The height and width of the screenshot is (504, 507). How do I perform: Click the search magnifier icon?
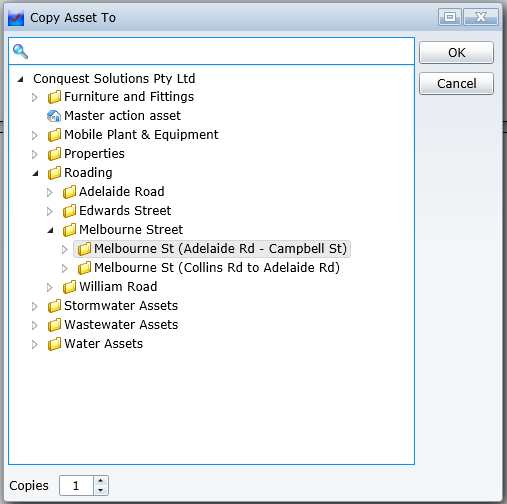coord(20,51)
